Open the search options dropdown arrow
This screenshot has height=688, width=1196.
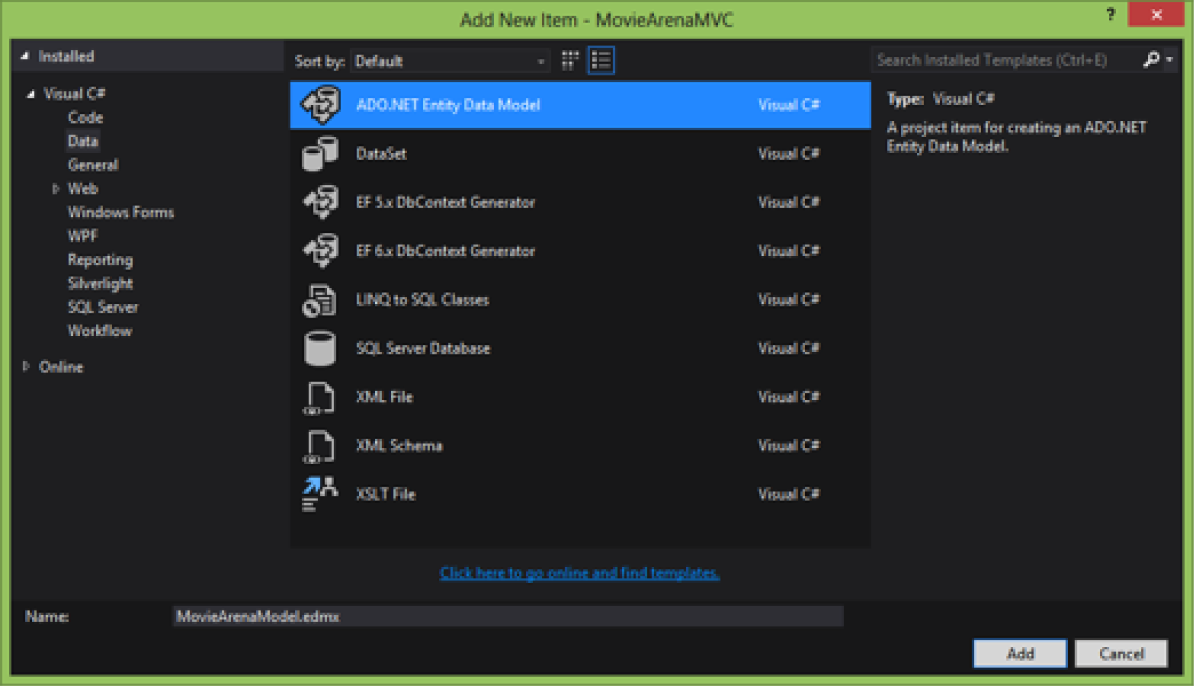1169,59
